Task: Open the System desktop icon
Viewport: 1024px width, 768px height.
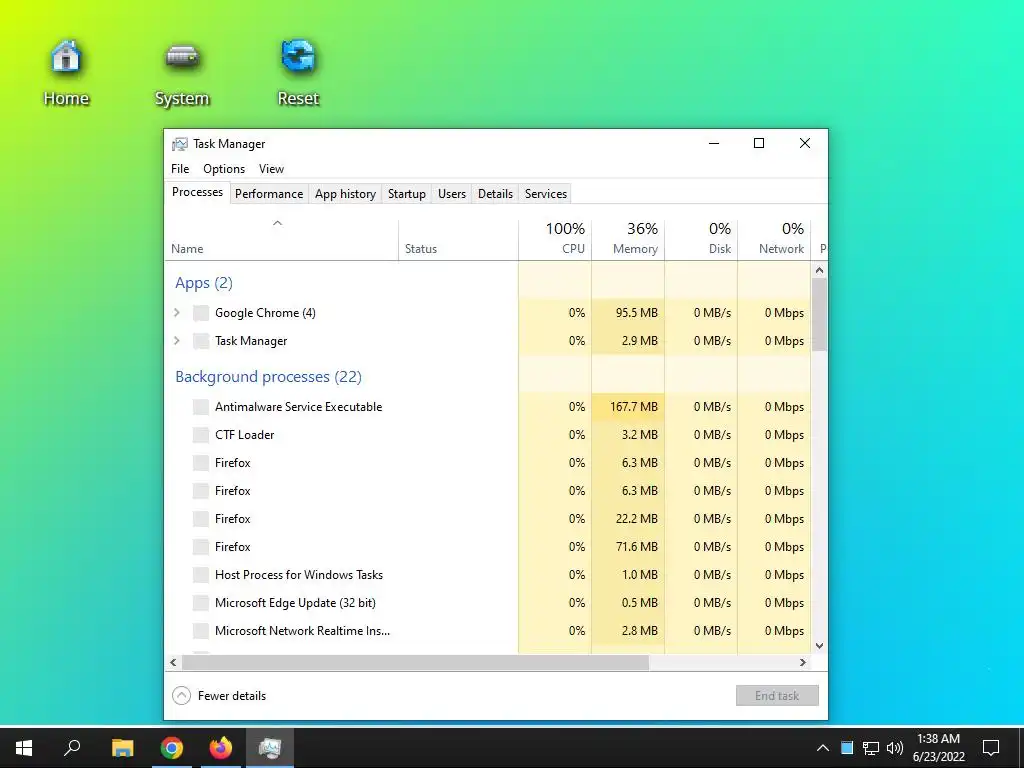Action: click(x=182, y=72)
